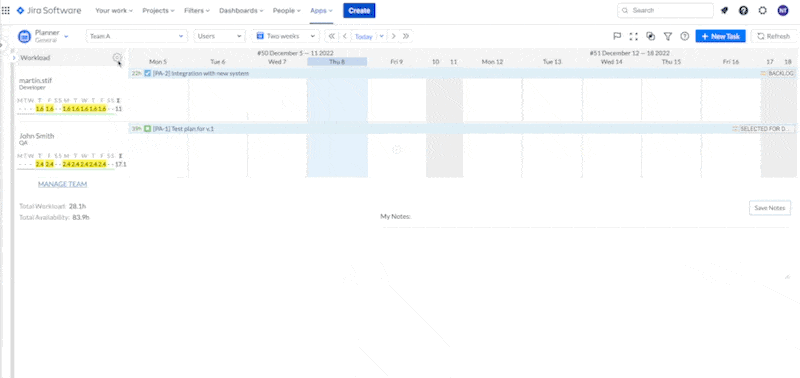The image size is (800, 378).
Task: Open the Two weeks range dropdown
Action: (x=286, y=36)
